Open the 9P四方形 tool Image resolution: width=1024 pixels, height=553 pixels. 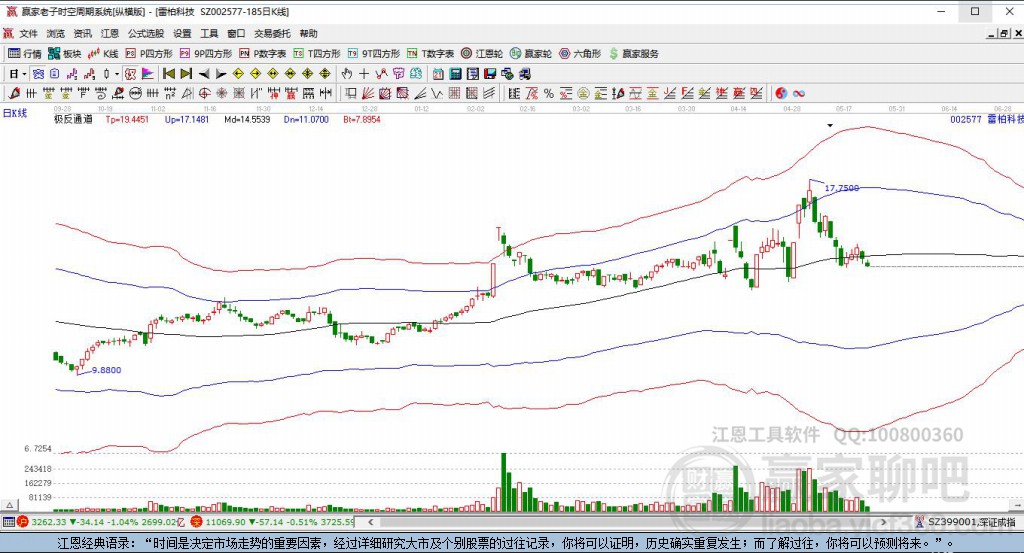click(206, 54)
